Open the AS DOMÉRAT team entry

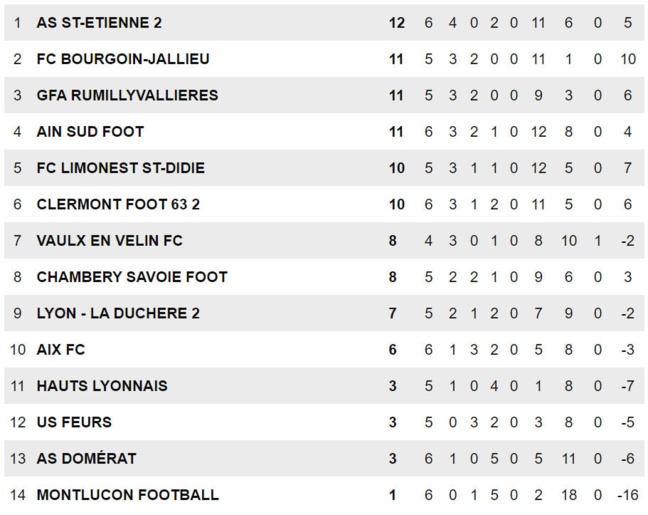(x=86, y=459)
